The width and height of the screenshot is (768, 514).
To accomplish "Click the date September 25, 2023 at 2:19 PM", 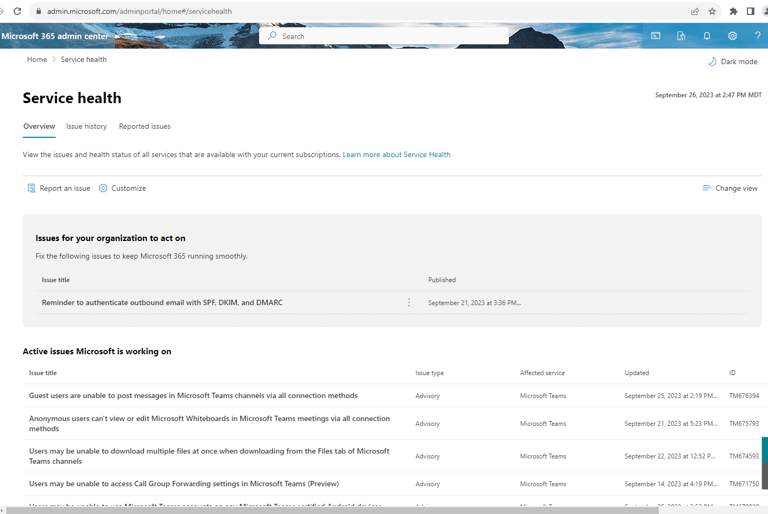I will pyautogui.click(x=671, y=395).
